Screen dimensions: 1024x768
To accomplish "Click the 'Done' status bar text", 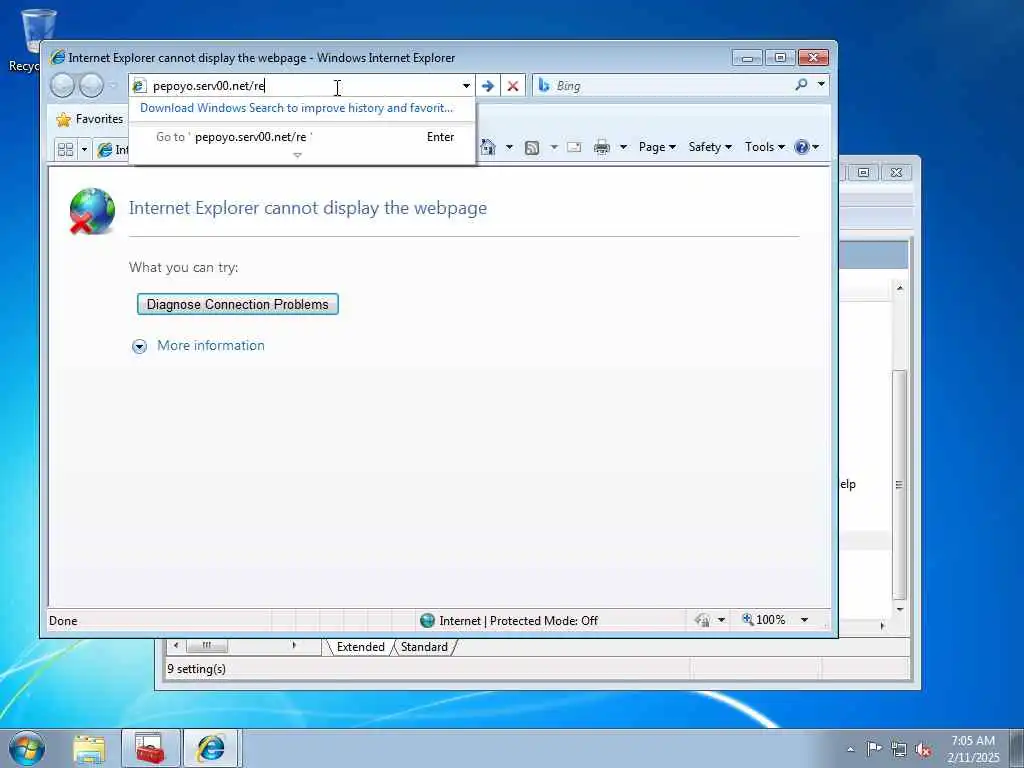I will pyautogui.click(x=63, y=620).
